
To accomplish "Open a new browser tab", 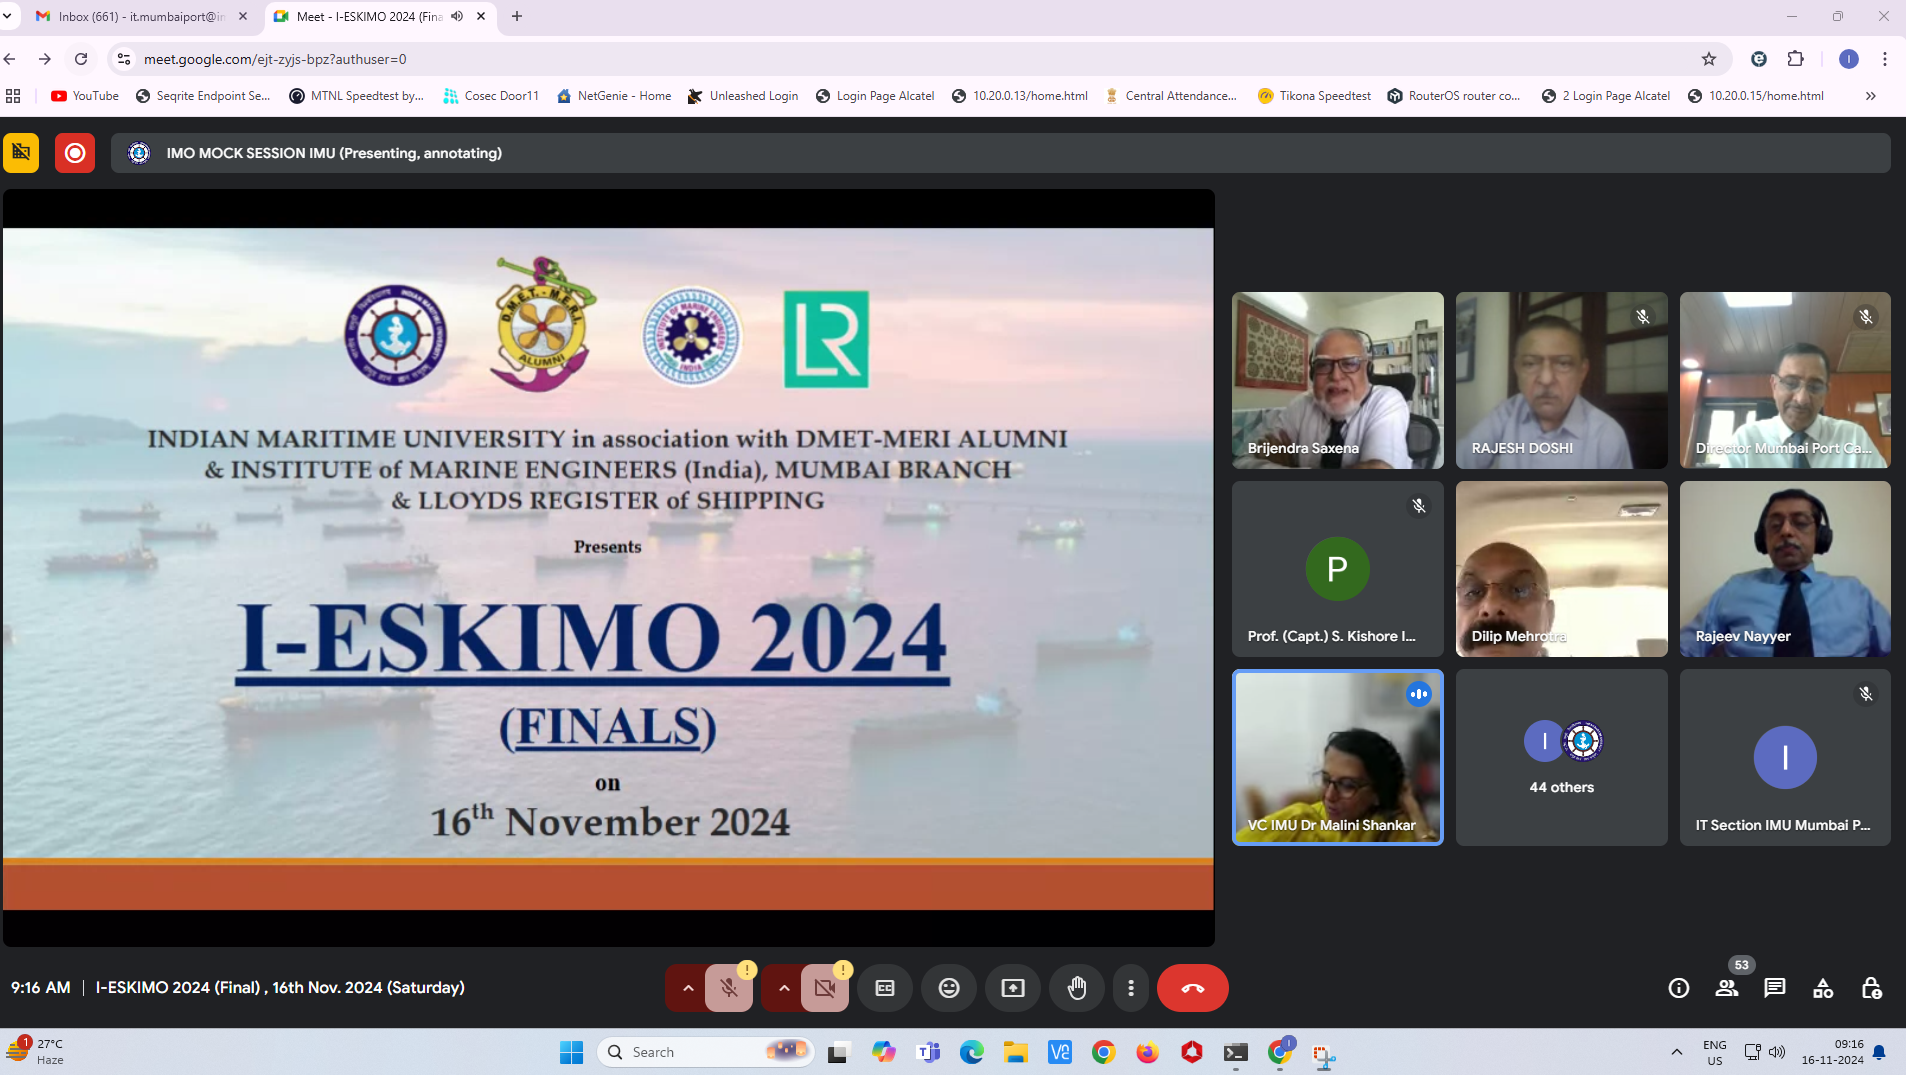I will point(517,16).
